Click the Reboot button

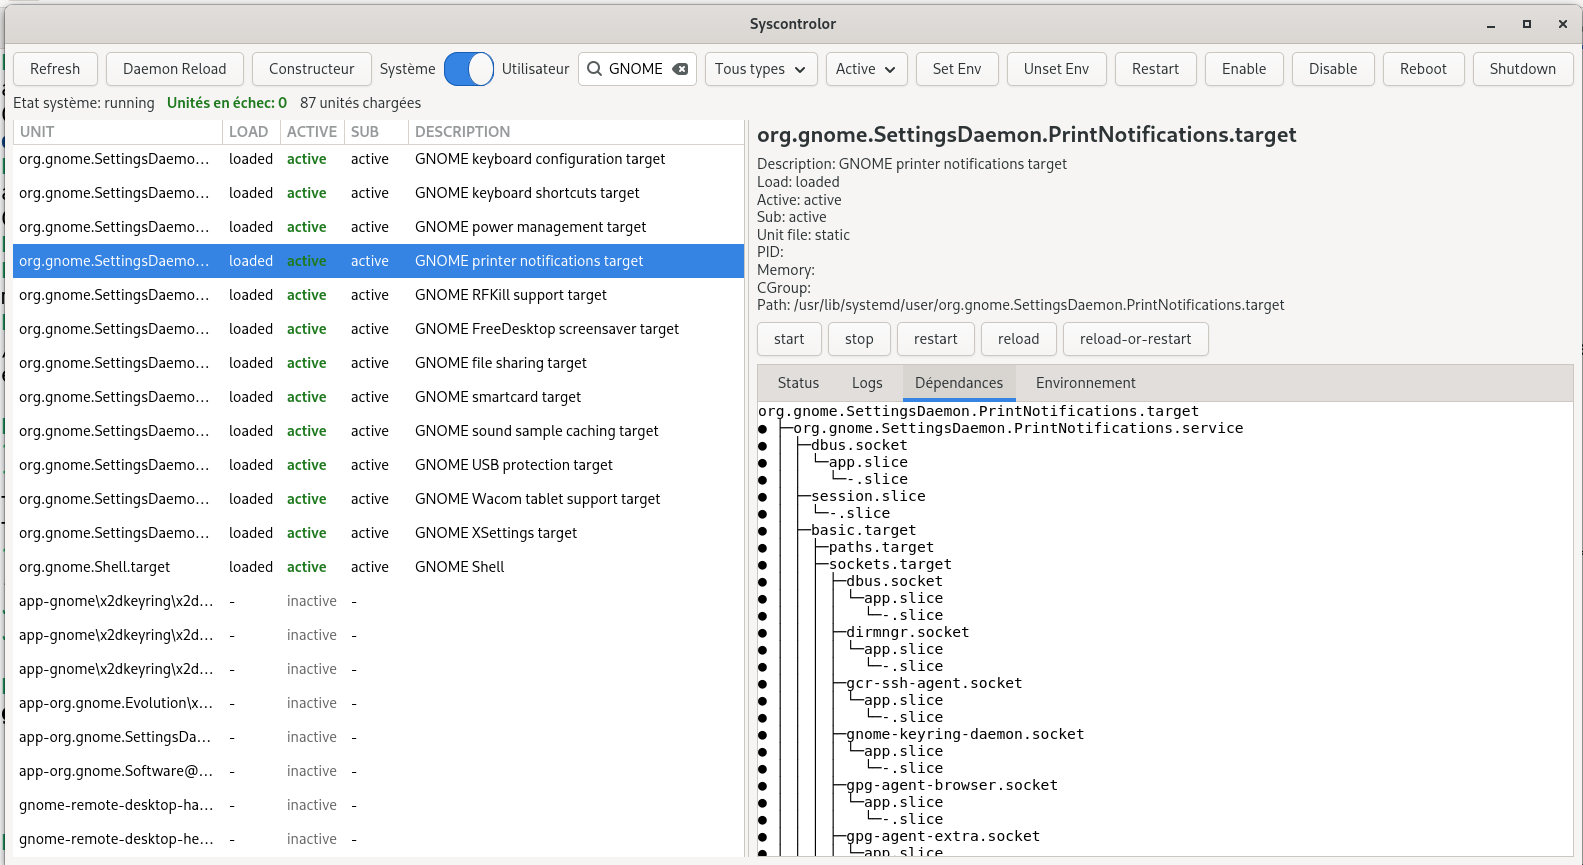[x=1423, y=69]
